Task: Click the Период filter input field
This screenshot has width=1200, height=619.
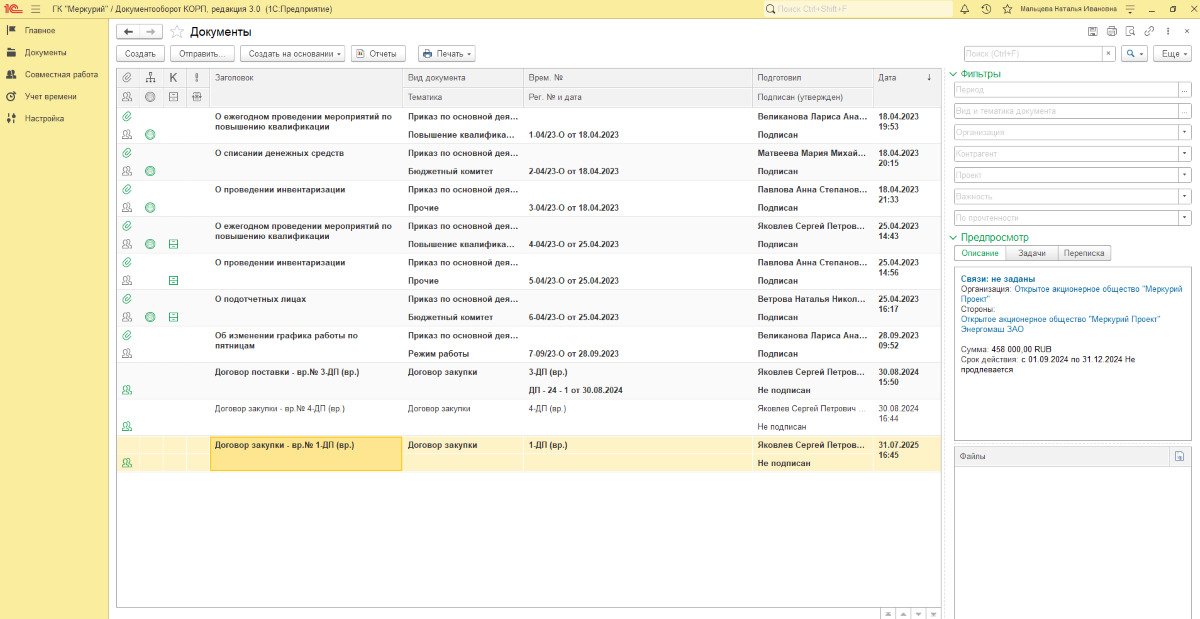Action: pyautogui.click(x=1066, y=90)
